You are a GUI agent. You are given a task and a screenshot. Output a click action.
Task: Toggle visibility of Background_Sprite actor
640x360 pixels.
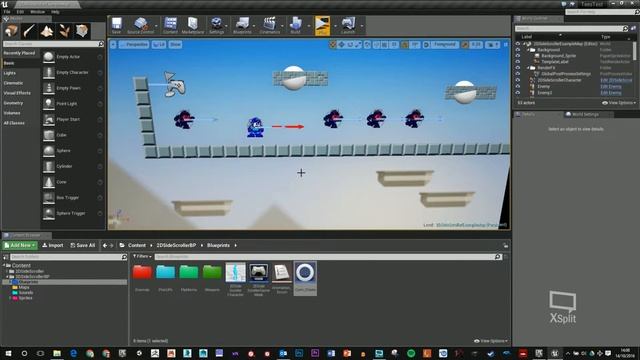518,56
